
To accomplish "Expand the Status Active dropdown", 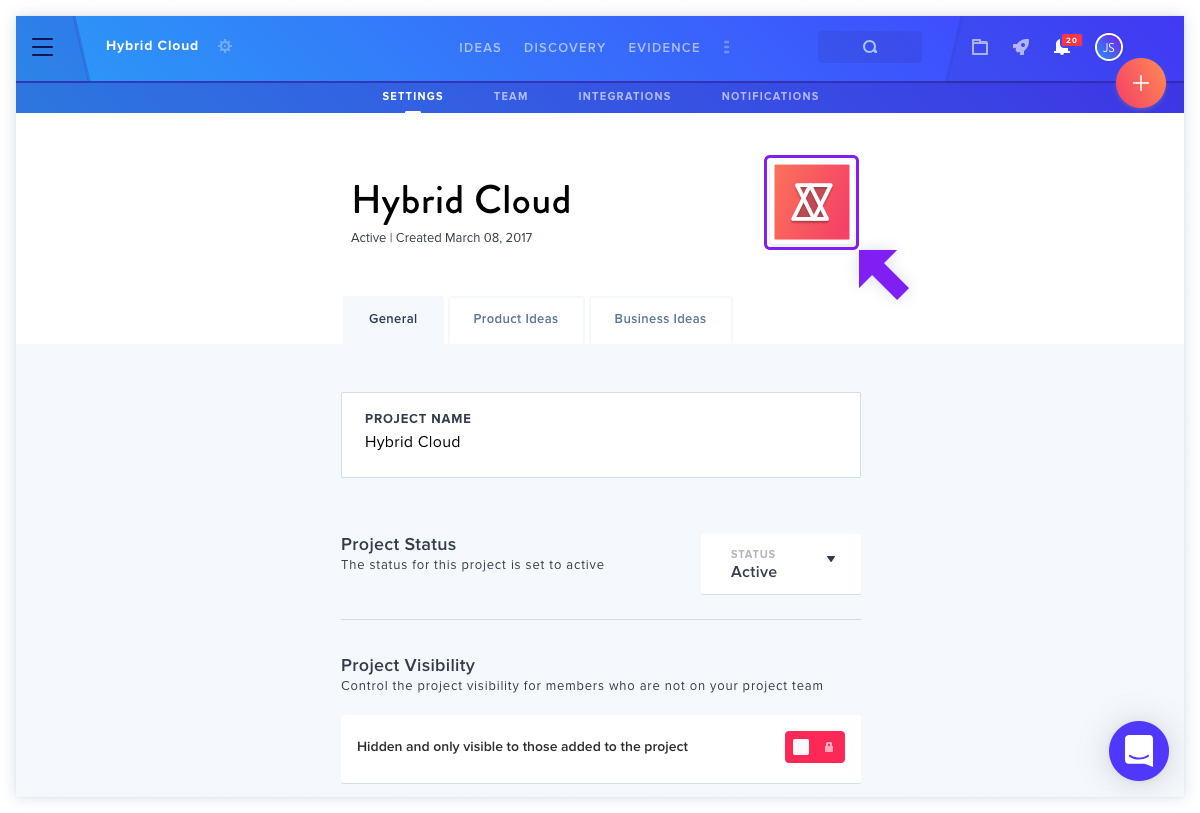I will pyautogui.click(x=781, y=564).
